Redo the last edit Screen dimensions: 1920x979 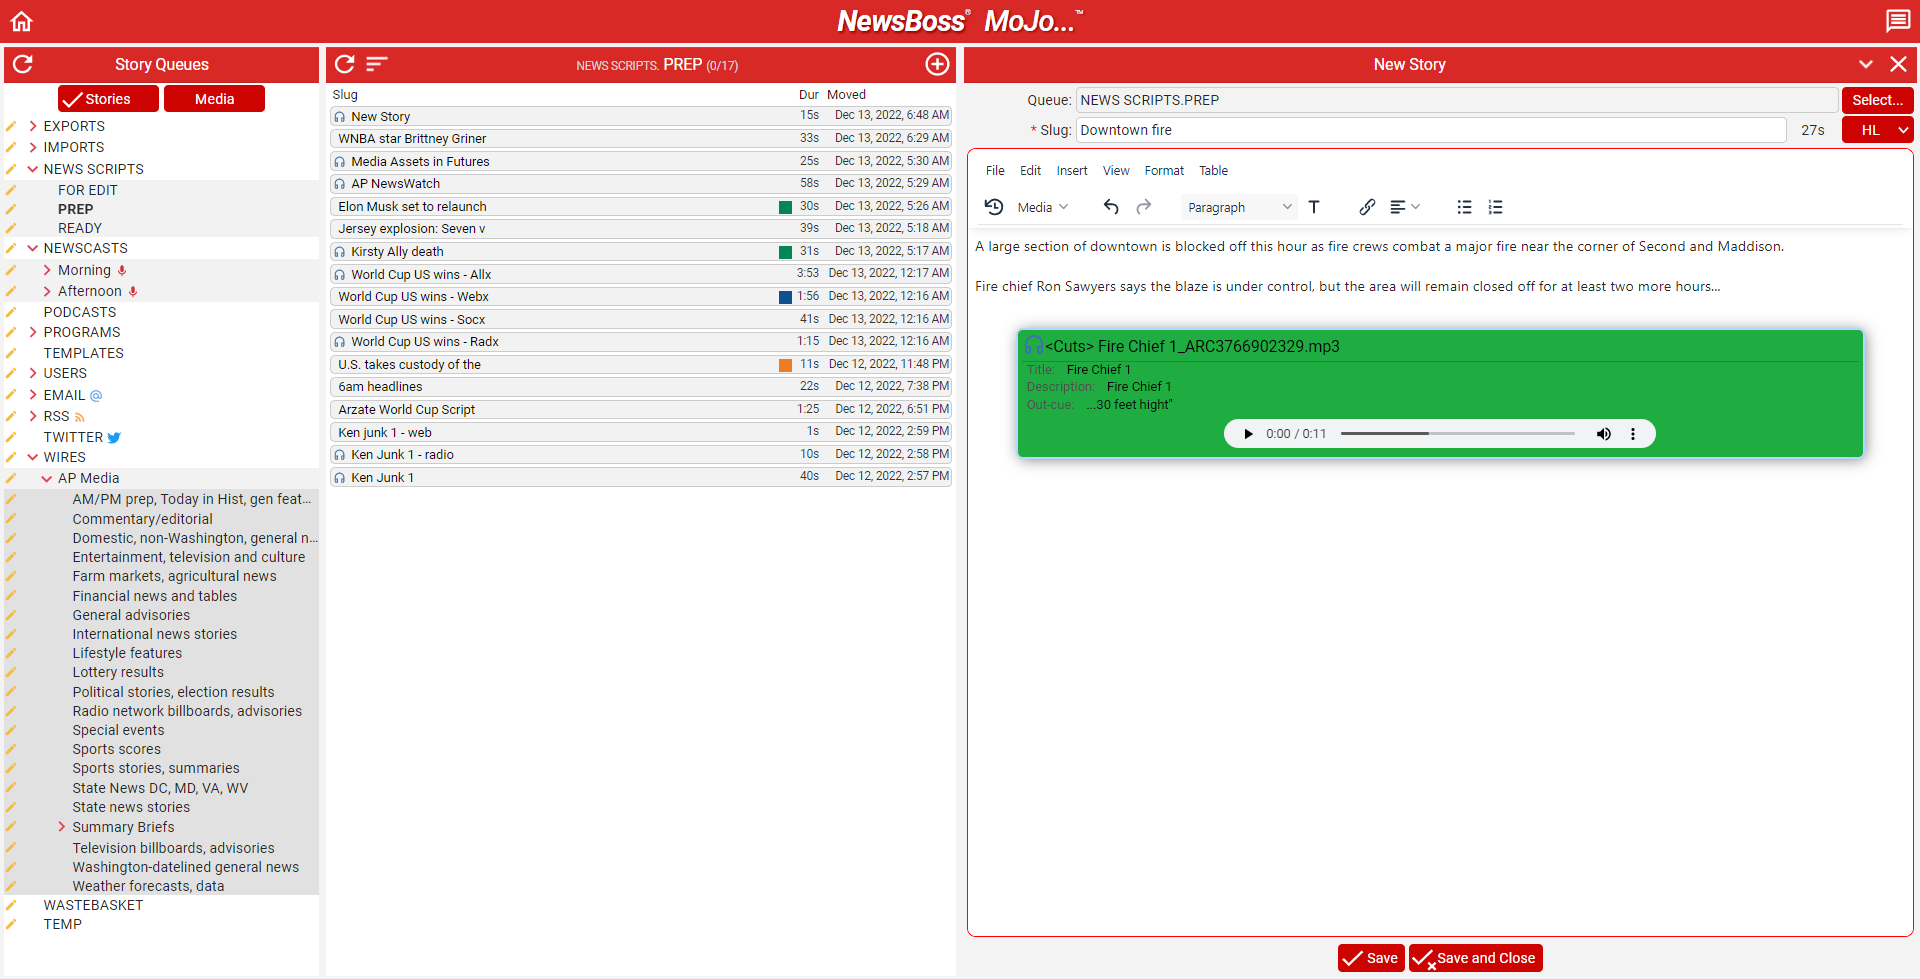pyautogui.click(x=1144, y=207)
